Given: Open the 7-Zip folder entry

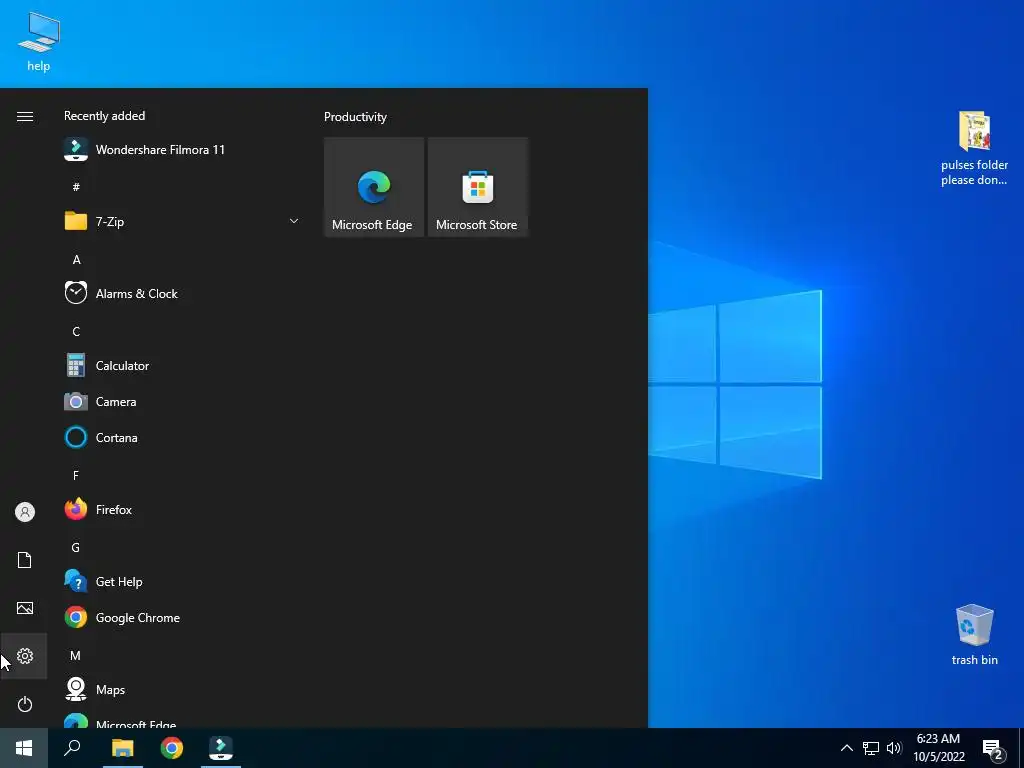Looking at the screenshot, I should point(183,221).
